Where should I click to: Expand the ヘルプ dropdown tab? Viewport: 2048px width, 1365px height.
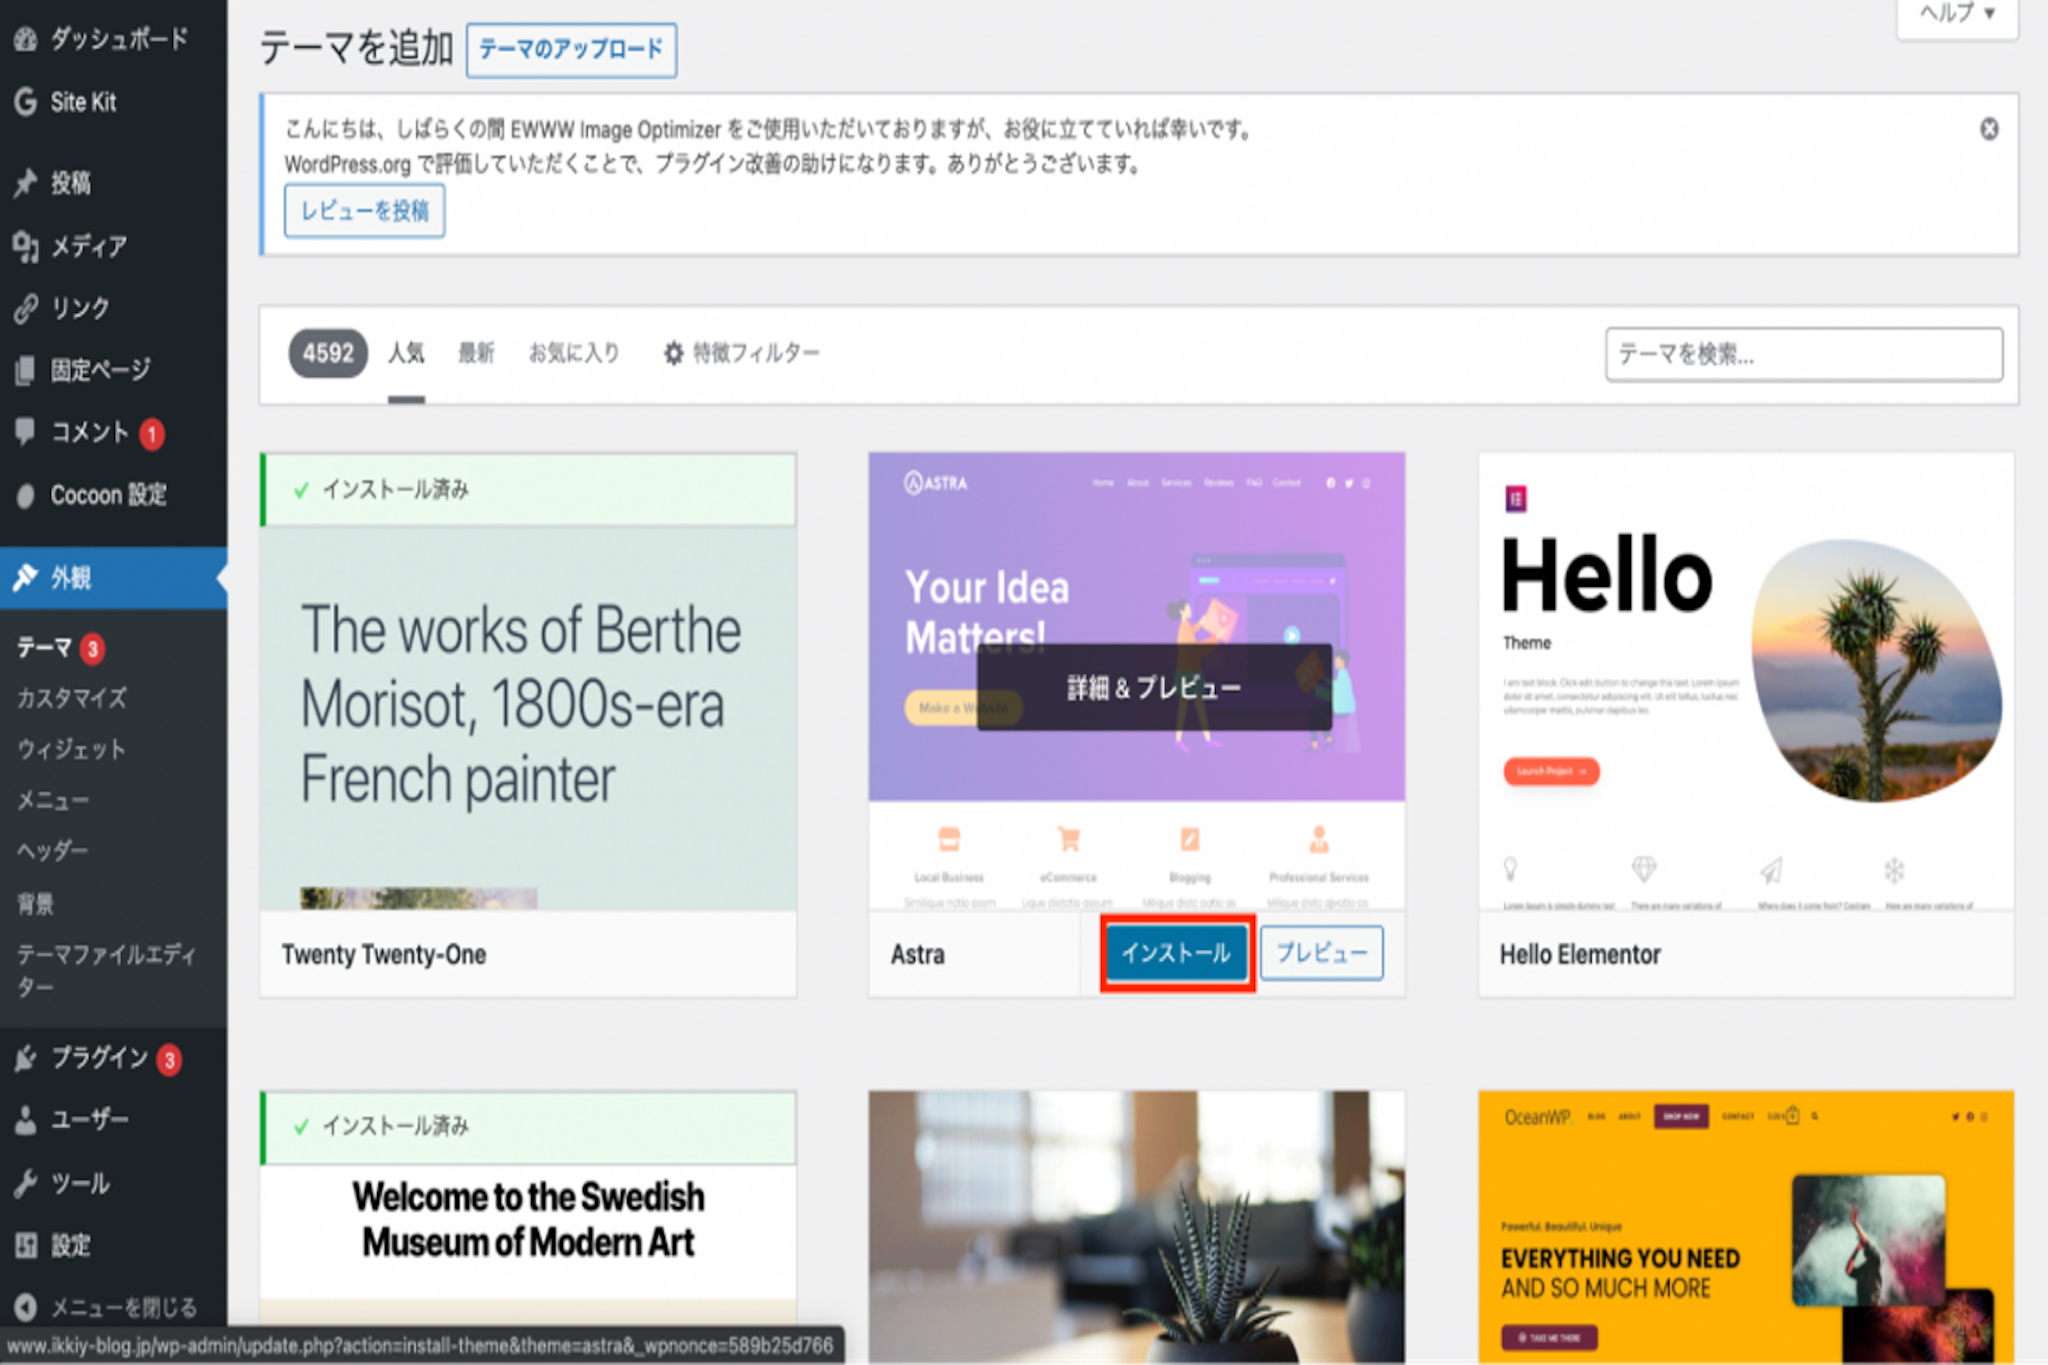click(x=1957, y=14)
